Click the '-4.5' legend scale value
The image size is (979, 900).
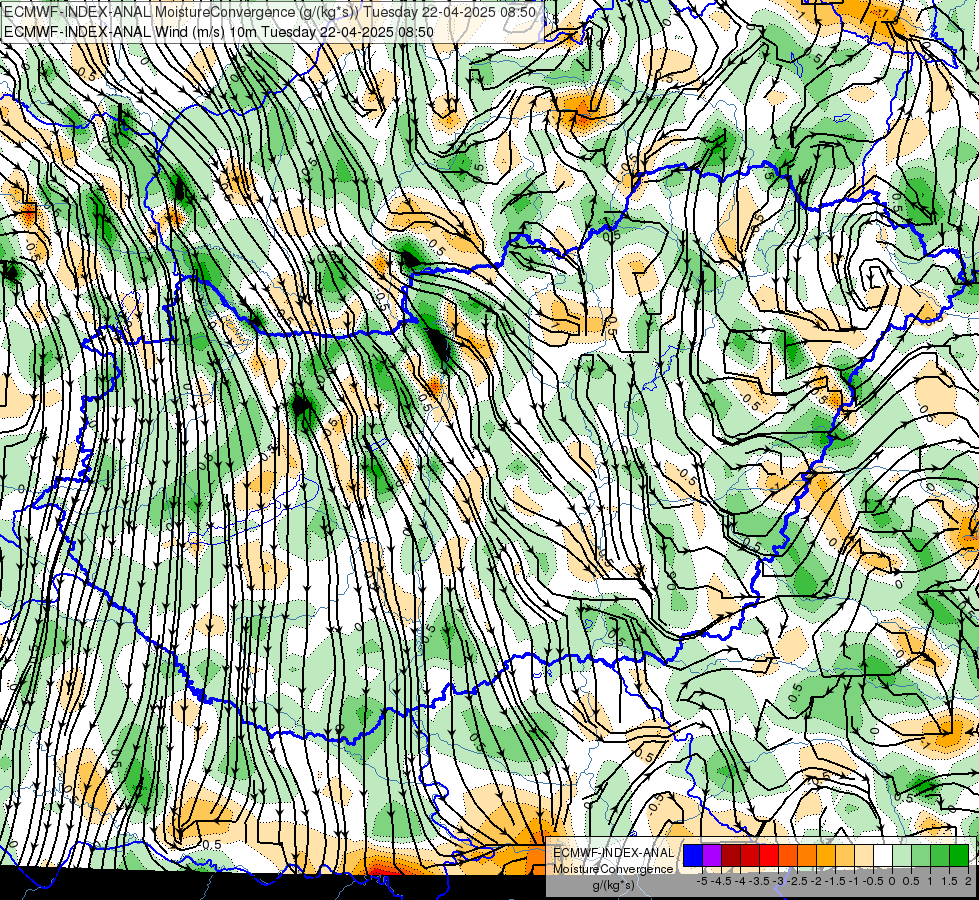tap(722, 881)
